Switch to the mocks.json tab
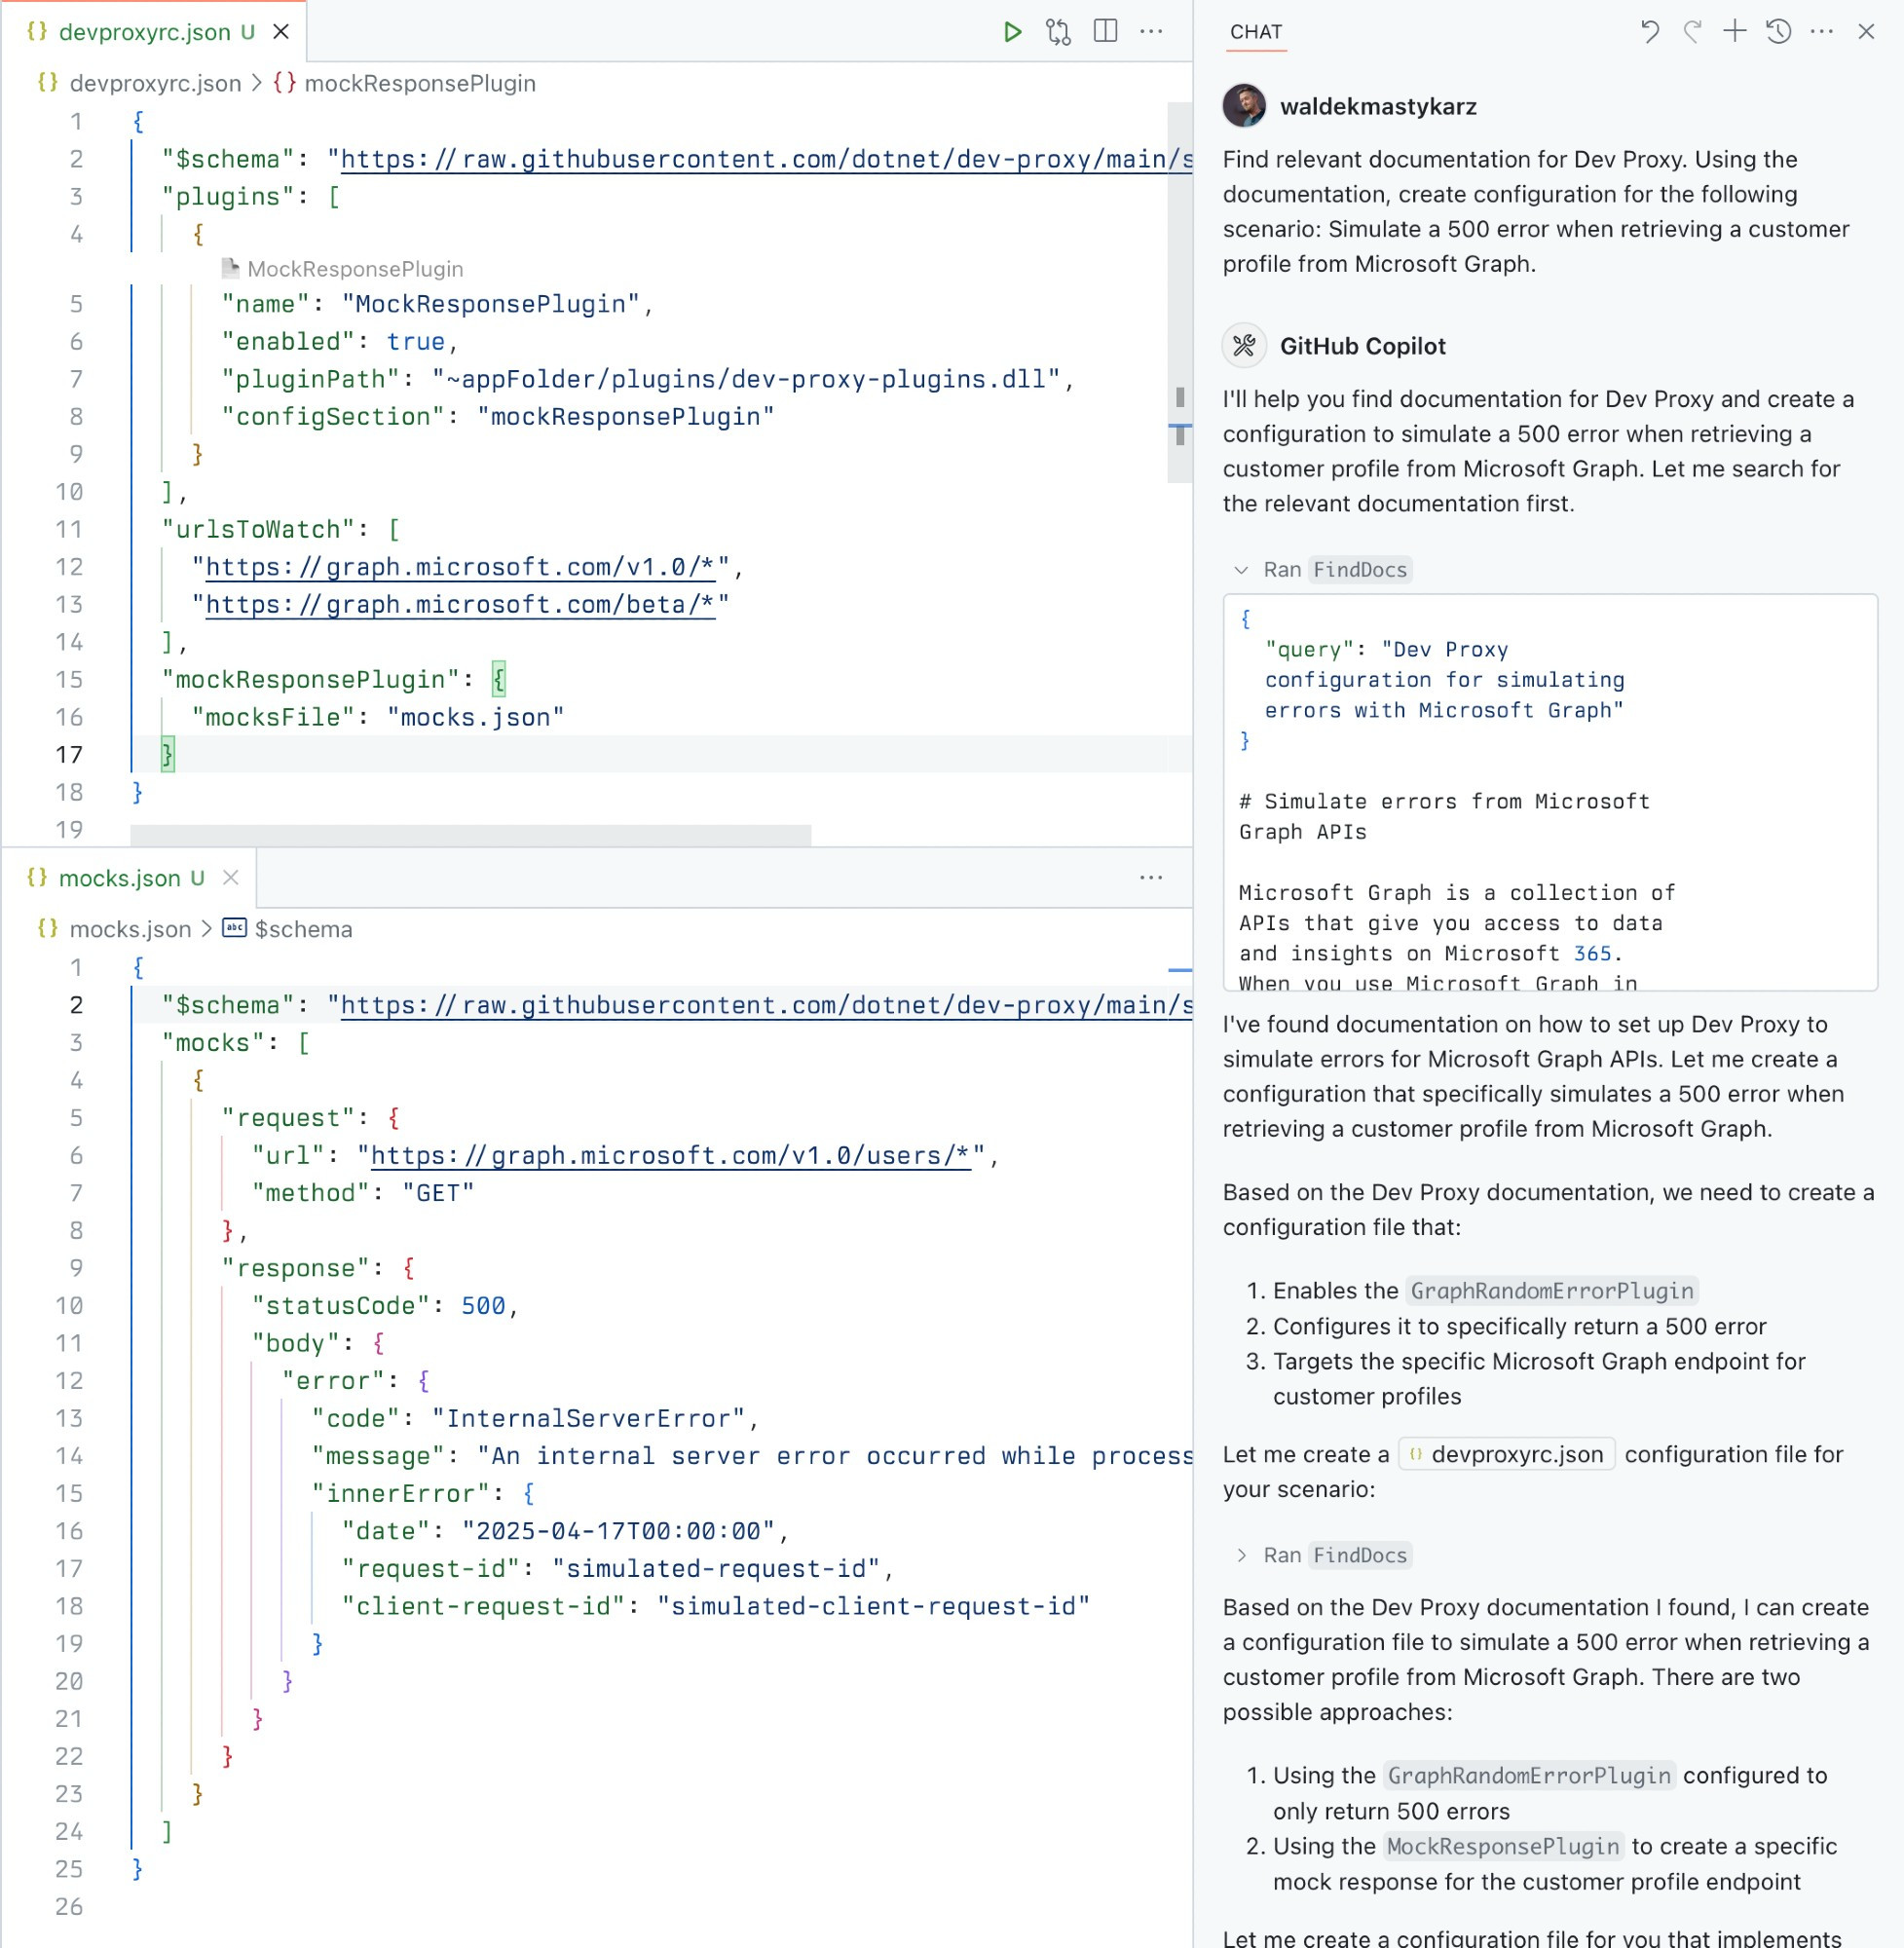Viewport: 1904px width, 1948px height. click(120, 878)
